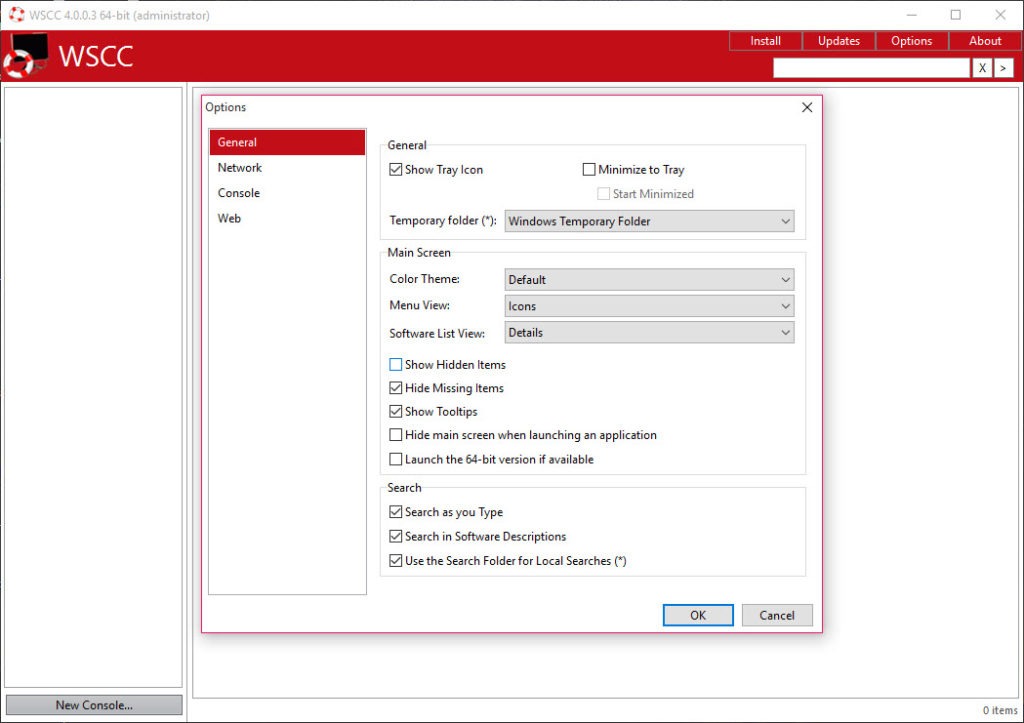1024x723 pixels.
Task: Open the Console options category
Action: 287,193
